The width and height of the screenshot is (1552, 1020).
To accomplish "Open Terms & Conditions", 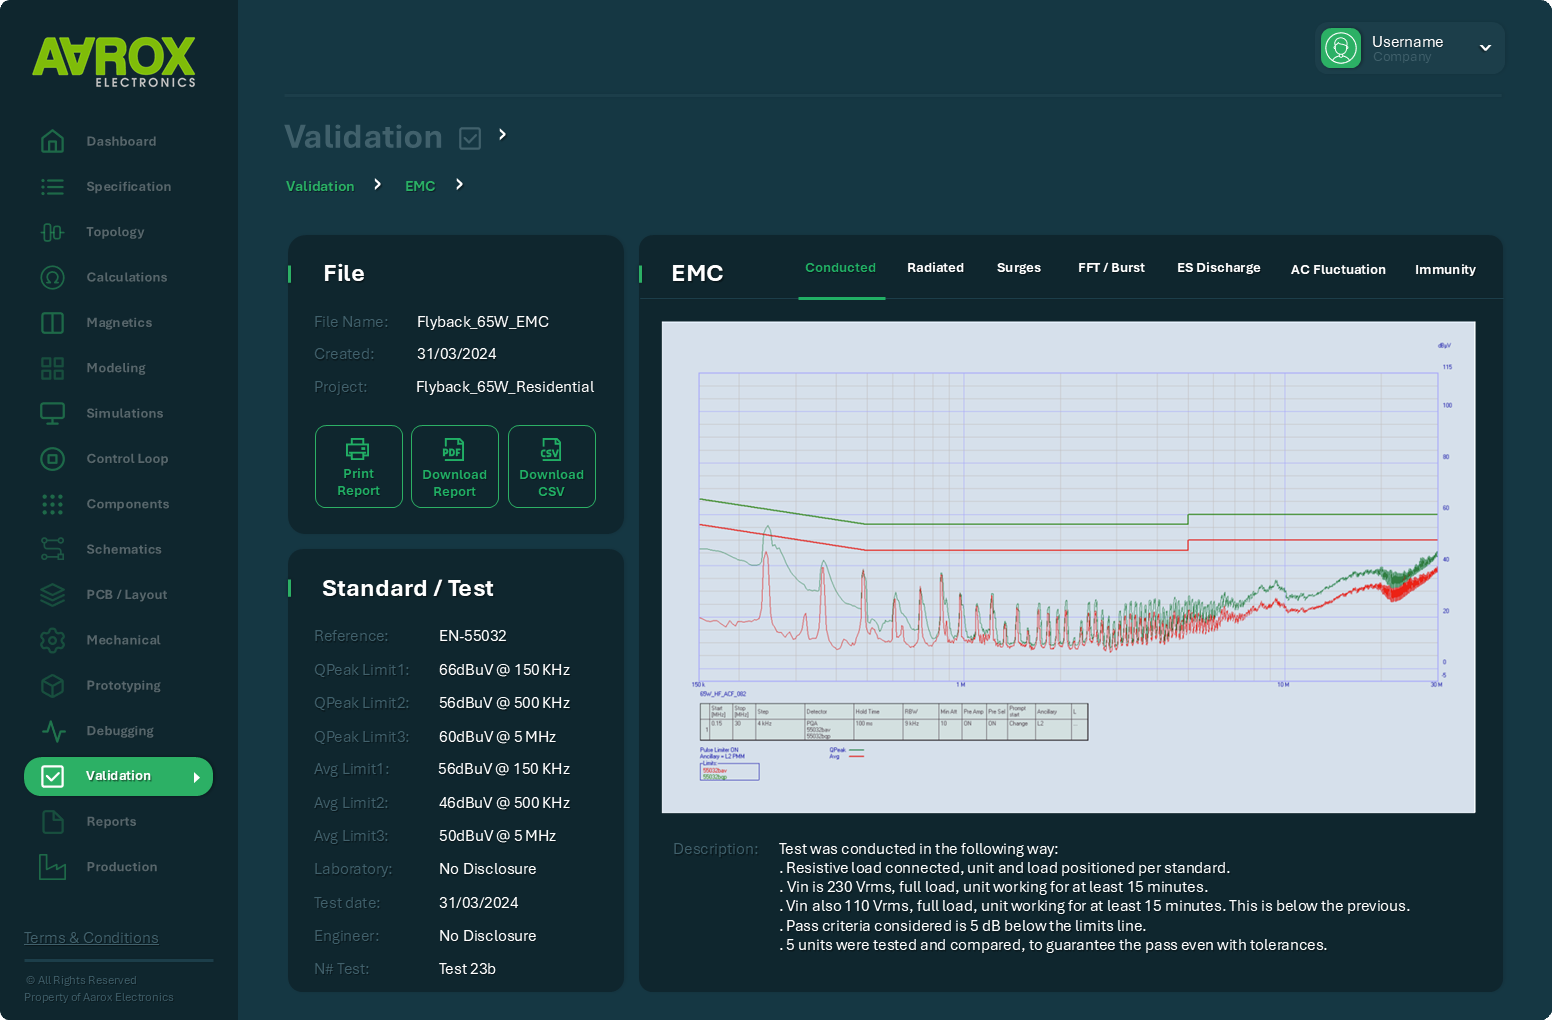I will (90, 937).
